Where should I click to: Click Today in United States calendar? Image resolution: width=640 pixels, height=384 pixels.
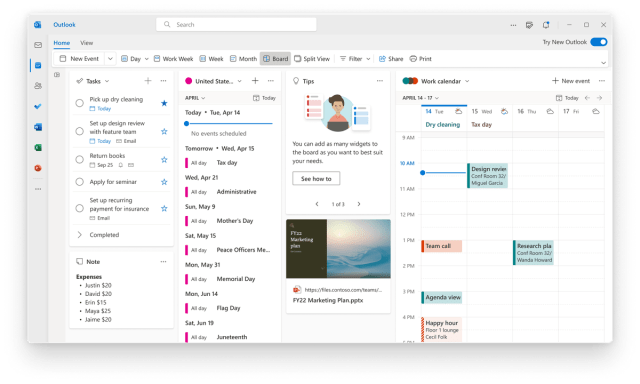point(264,98)
